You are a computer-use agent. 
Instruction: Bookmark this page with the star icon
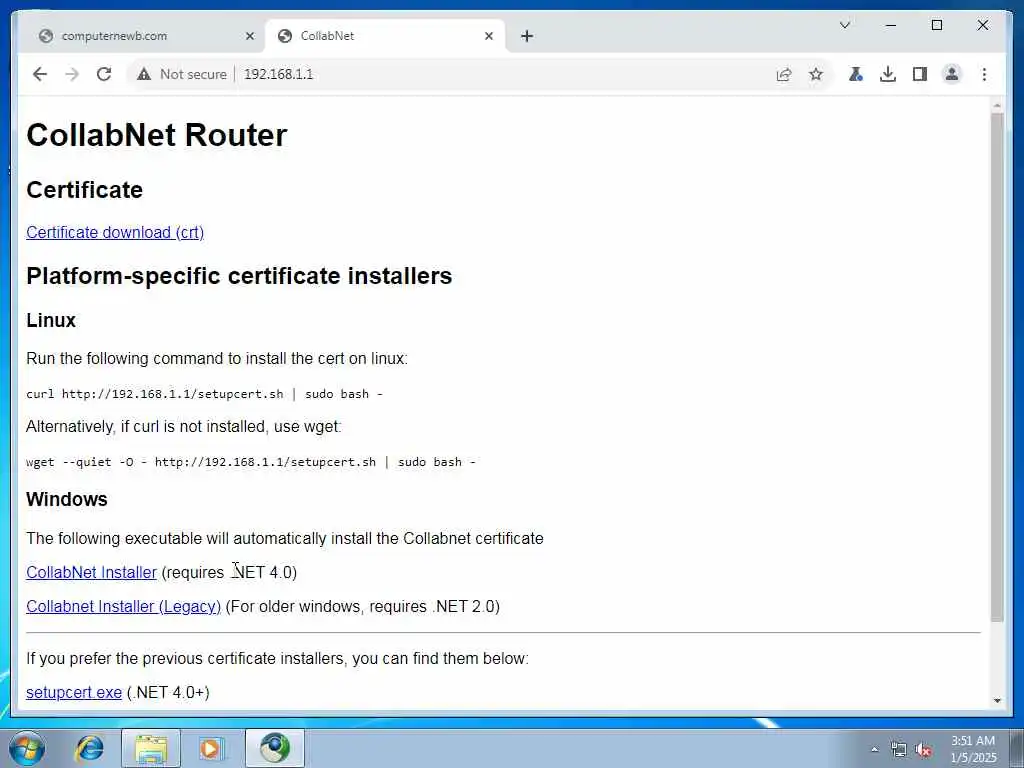click(816, 74)
